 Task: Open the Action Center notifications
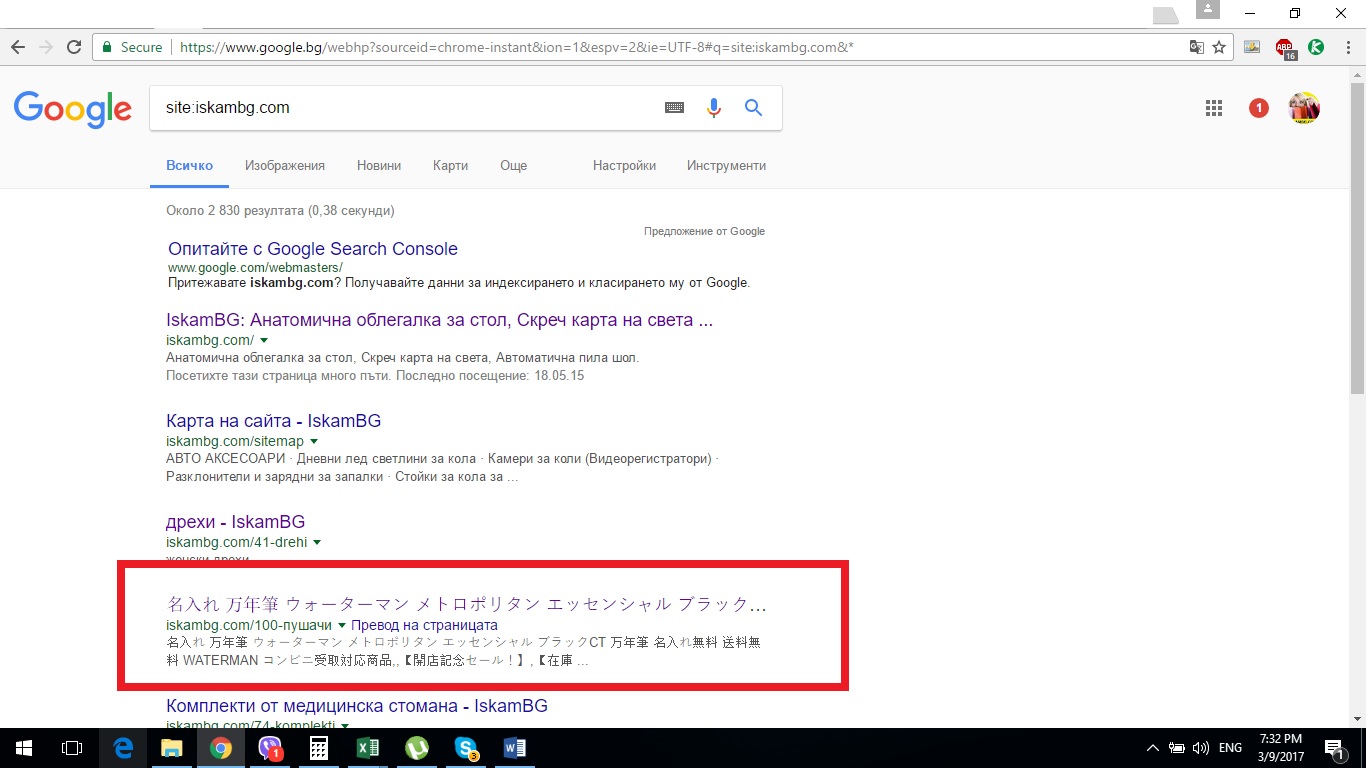point(1334,748)
